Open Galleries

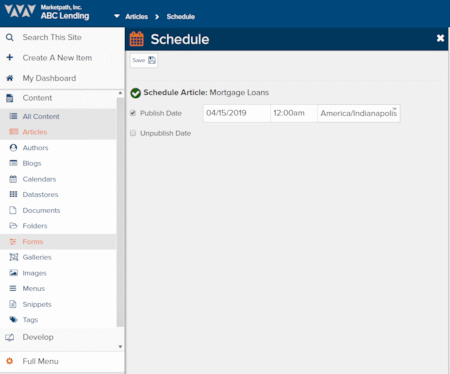click(37, 257)
